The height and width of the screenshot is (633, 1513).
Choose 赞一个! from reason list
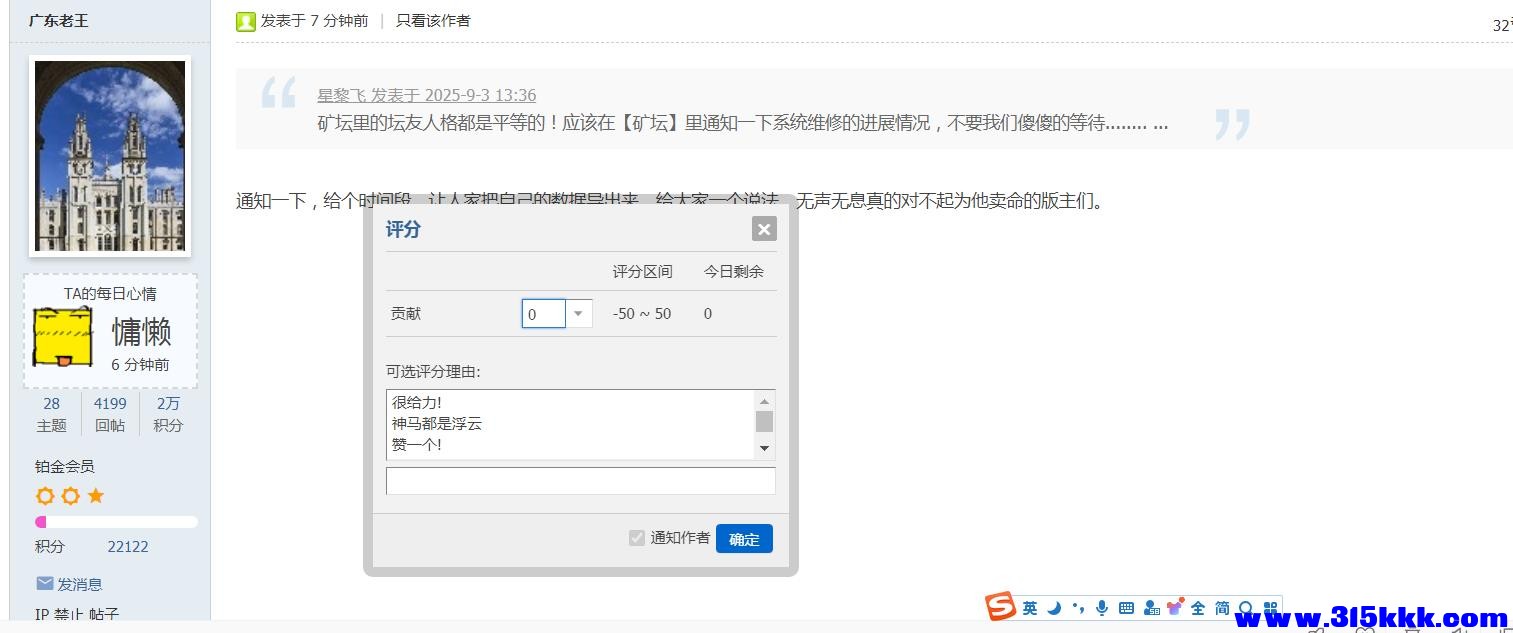[417, 445]
